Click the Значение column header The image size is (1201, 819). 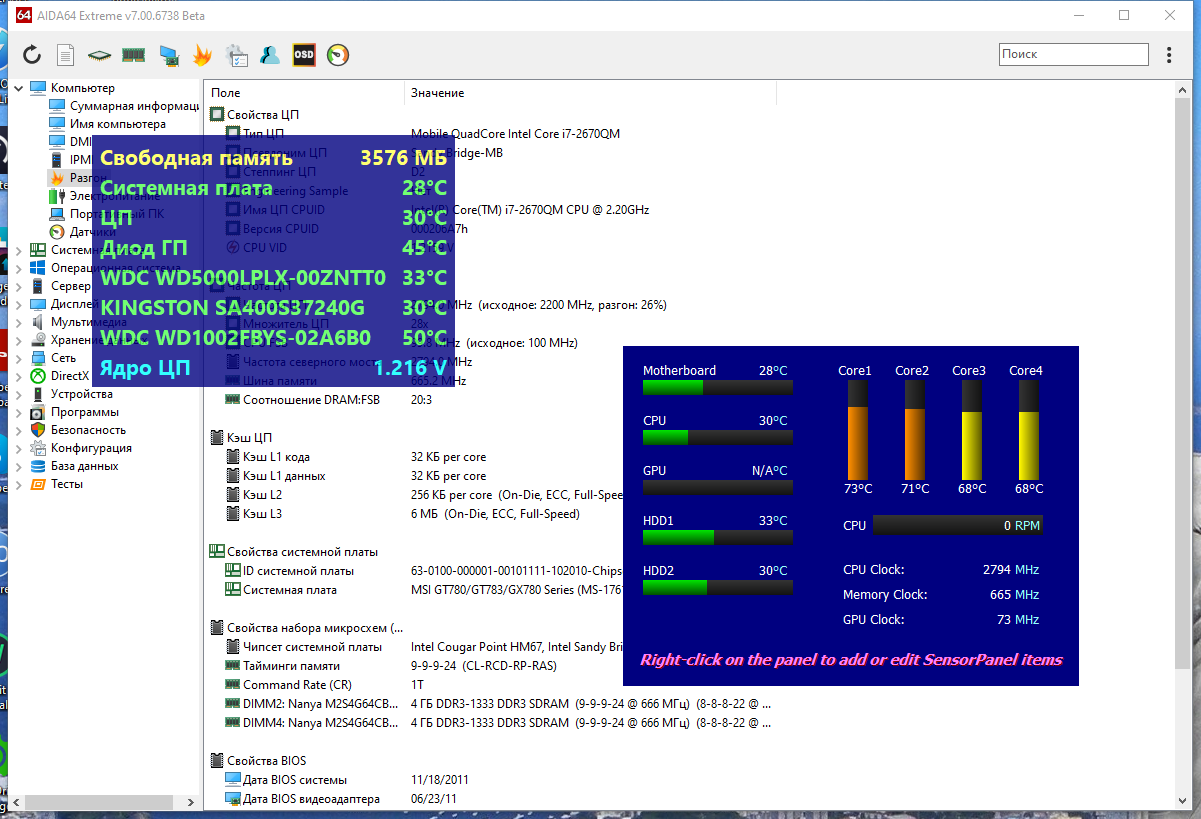590,93
